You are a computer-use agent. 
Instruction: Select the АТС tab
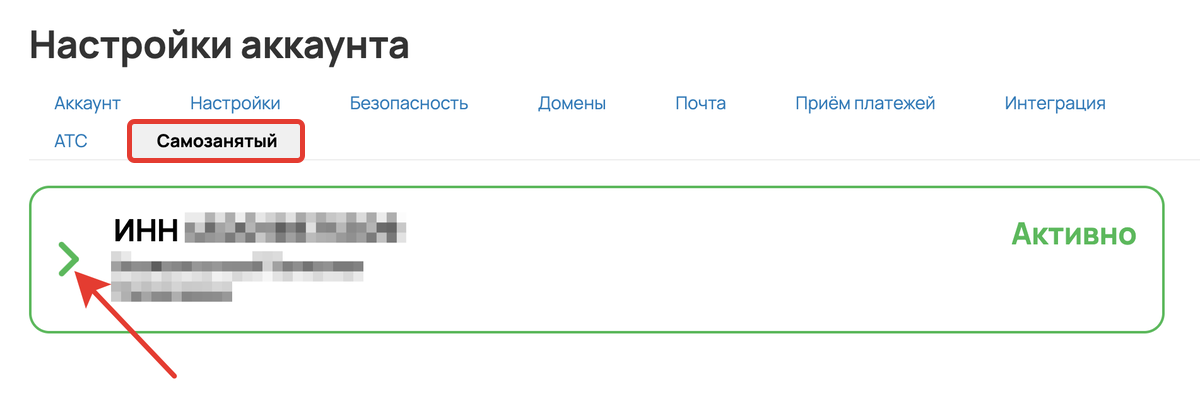tap(71, 141)
